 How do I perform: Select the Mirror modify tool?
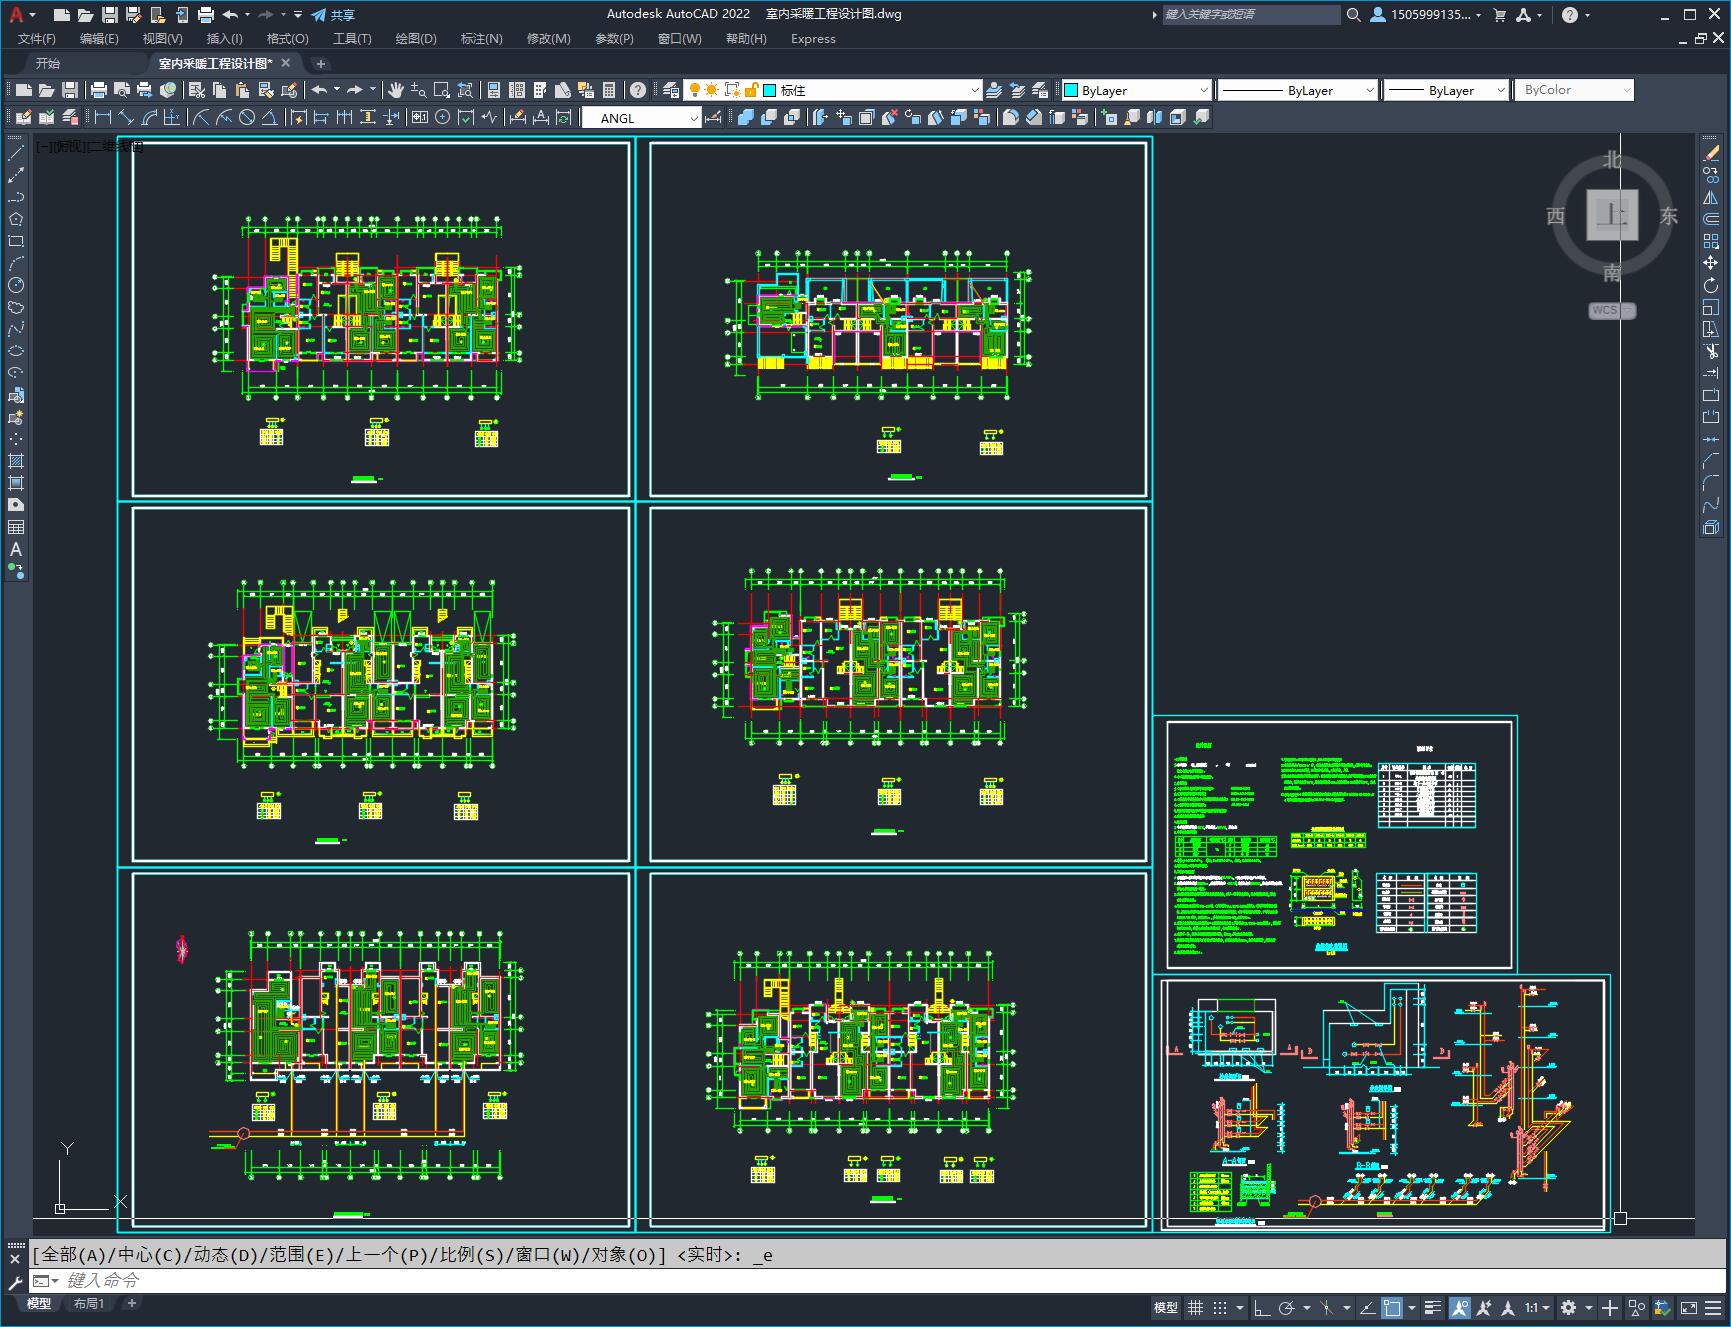(1711, 197)
